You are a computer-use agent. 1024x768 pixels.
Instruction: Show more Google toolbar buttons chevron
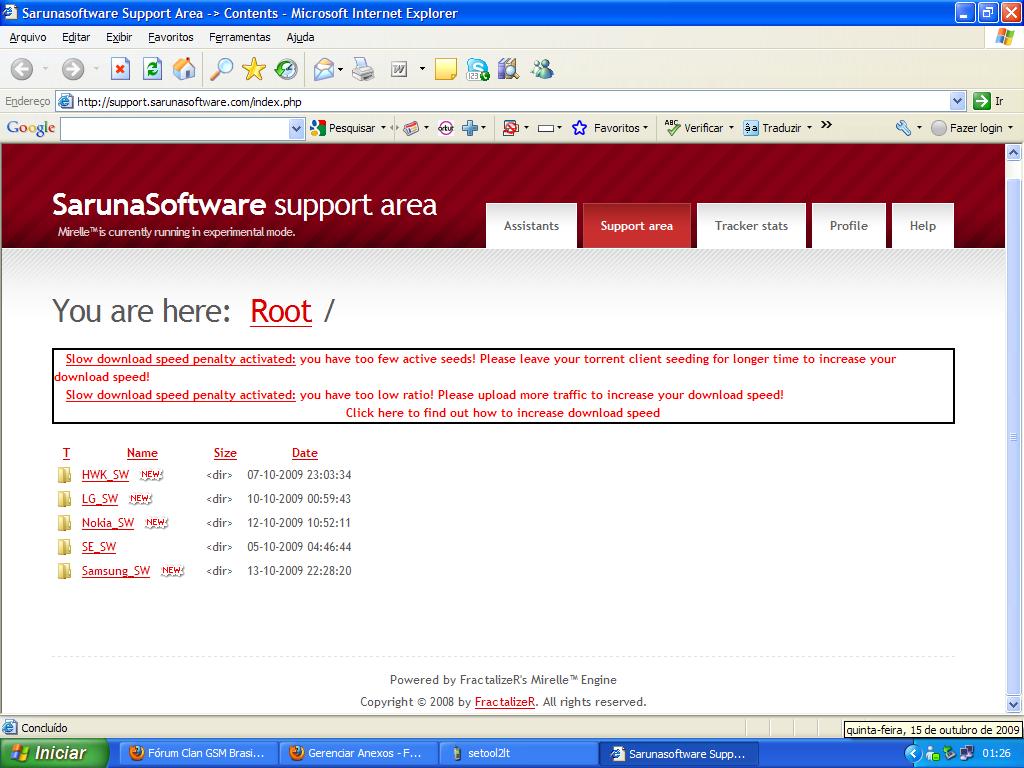click(x=827, y=125)
